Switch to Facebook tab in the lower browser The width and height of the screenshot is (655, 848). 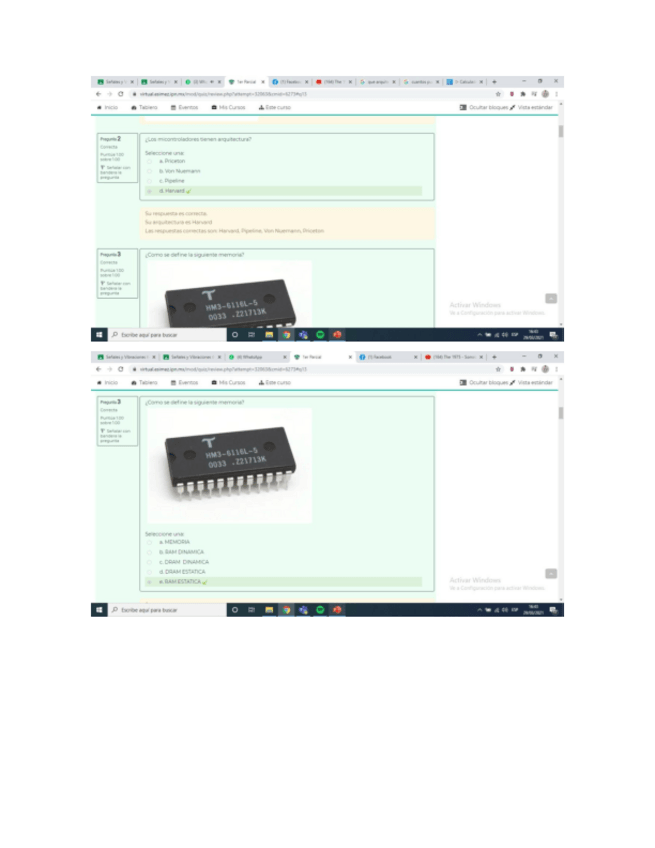pyautogui.click(x=383, y=356)
